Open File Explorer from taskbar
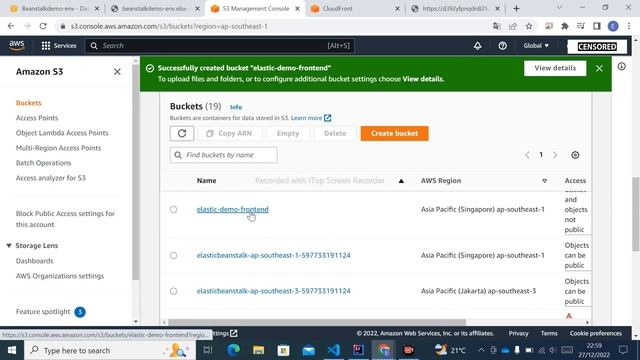Screen dimensions: 640x360 (x=258, y=350)
